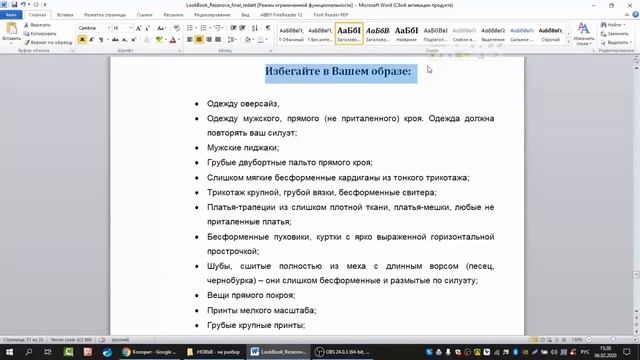This screenshot has width=640, height=360.
Task: Clear all formatting with the eraser icon
Action: (x=176, y=28)
